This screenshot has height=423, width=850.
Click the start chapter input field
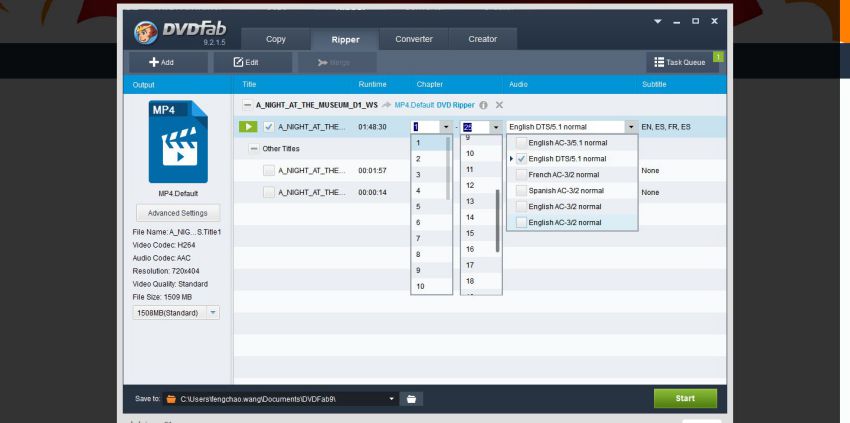[426, 127]
